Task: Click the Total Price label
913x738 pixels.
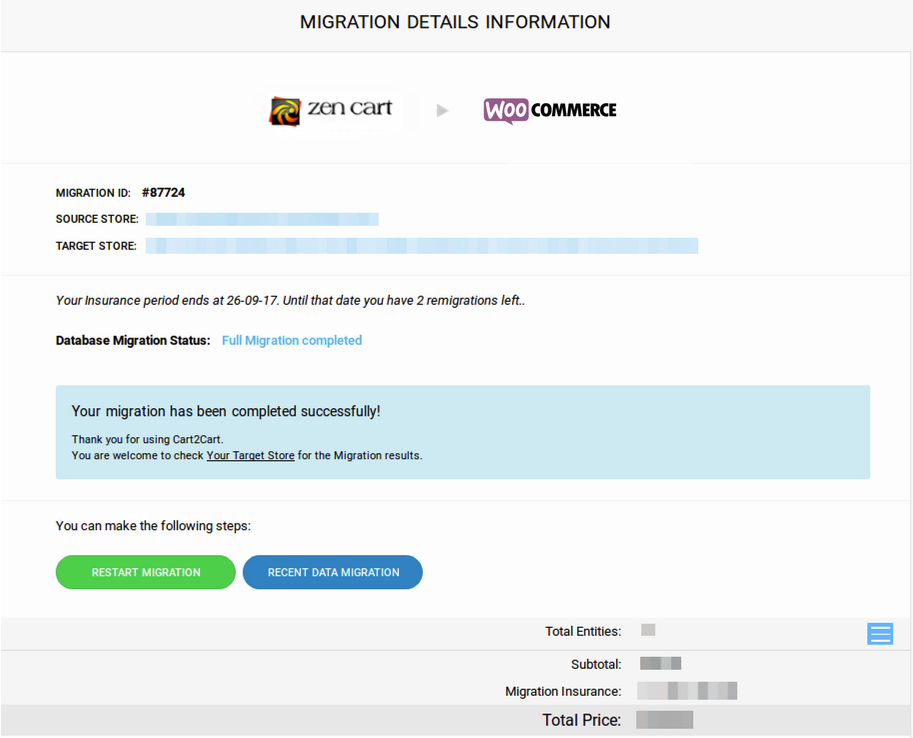Action: pyautogui.click(x=582, y=720)
